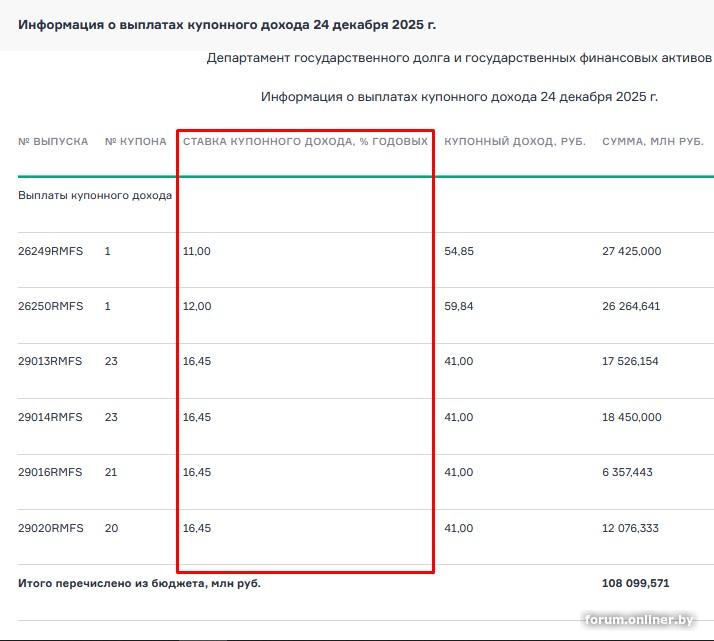Select the issue number 29020RMFS
The width and height of the screenshot is (714, 641).
click(51, 528)
